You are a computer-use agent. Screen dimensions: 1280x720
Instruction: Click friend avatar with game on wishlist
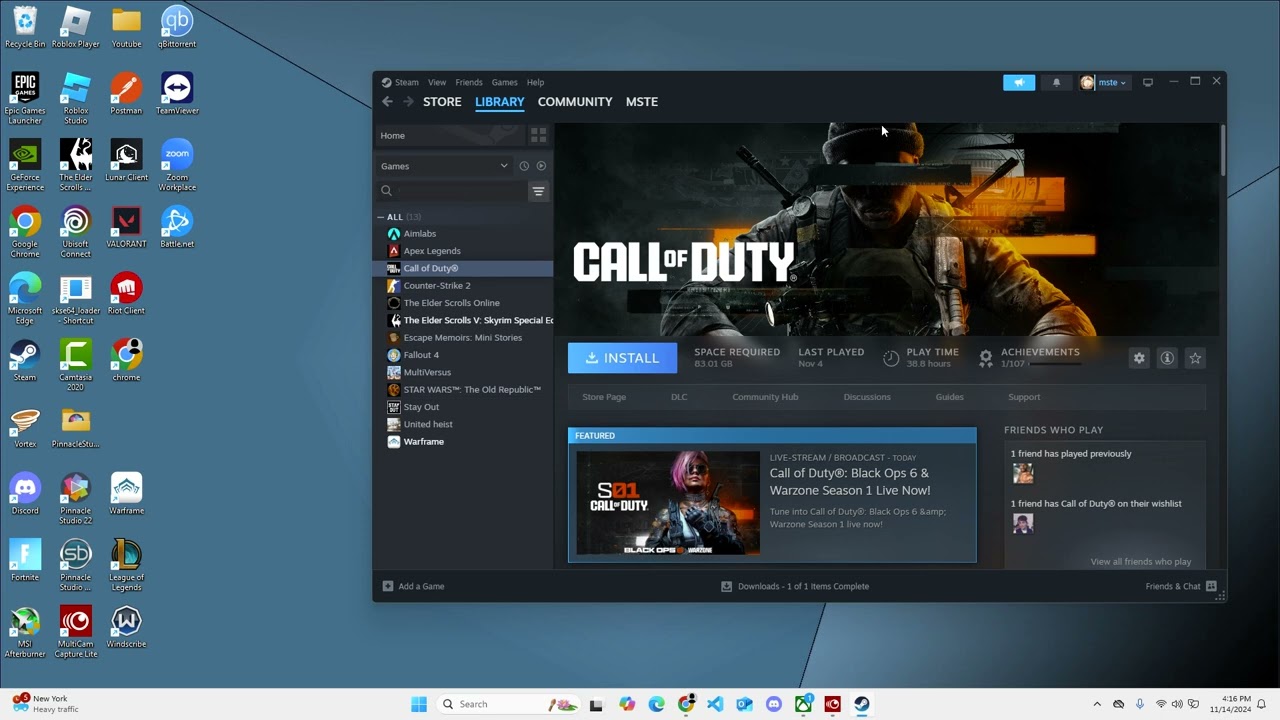pyautogui.click(x=1022, y=523)
